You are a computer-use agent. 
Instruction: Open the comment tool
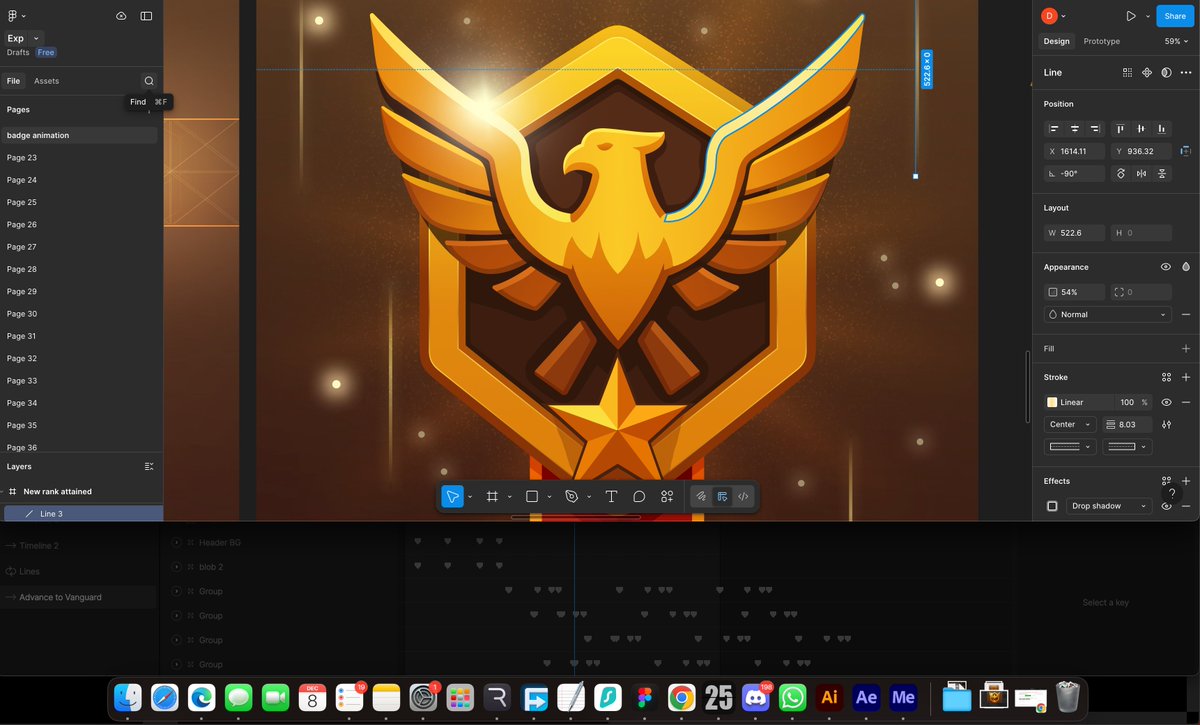coord(639,496)
